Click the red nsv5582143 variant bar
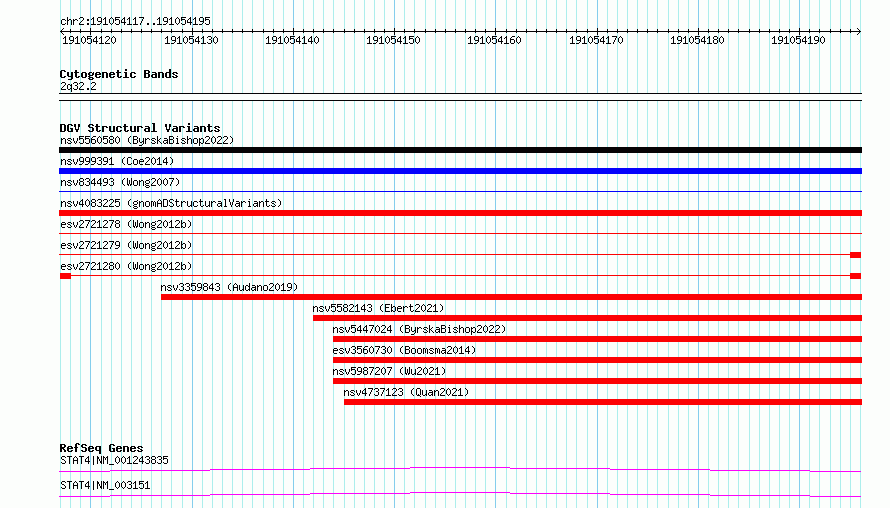Screen dimensions: 890x508 [x=587, y=318]
